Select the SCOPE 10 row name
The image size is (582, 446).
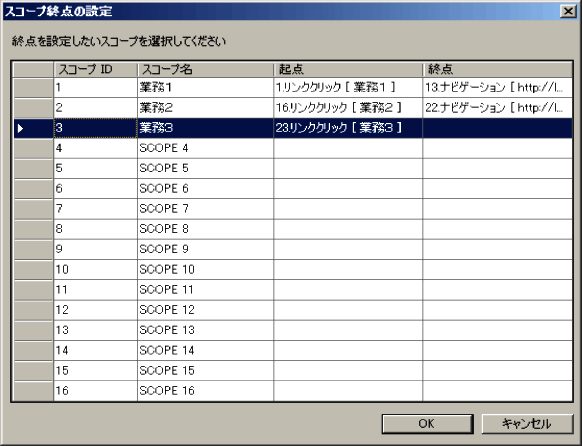(206, 269)
